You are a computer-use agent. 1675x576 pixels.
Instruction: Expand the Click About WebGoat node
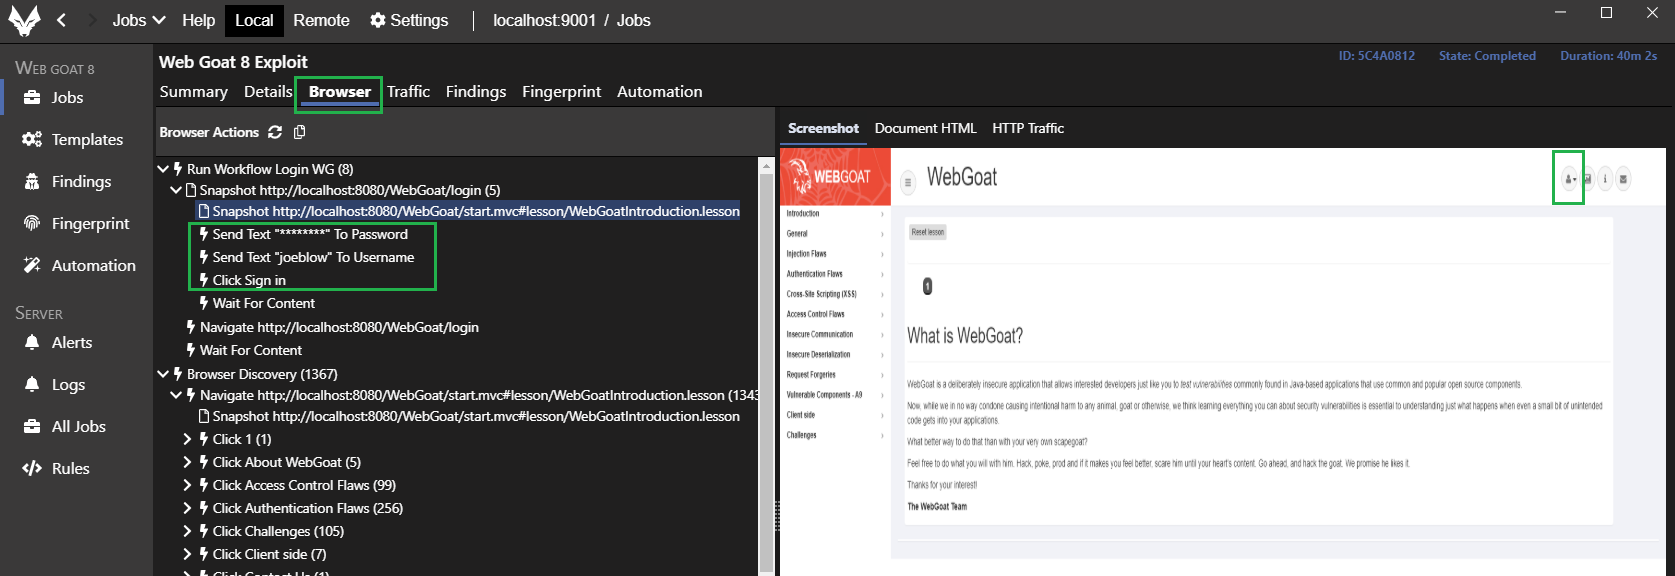tap(188, 462)
